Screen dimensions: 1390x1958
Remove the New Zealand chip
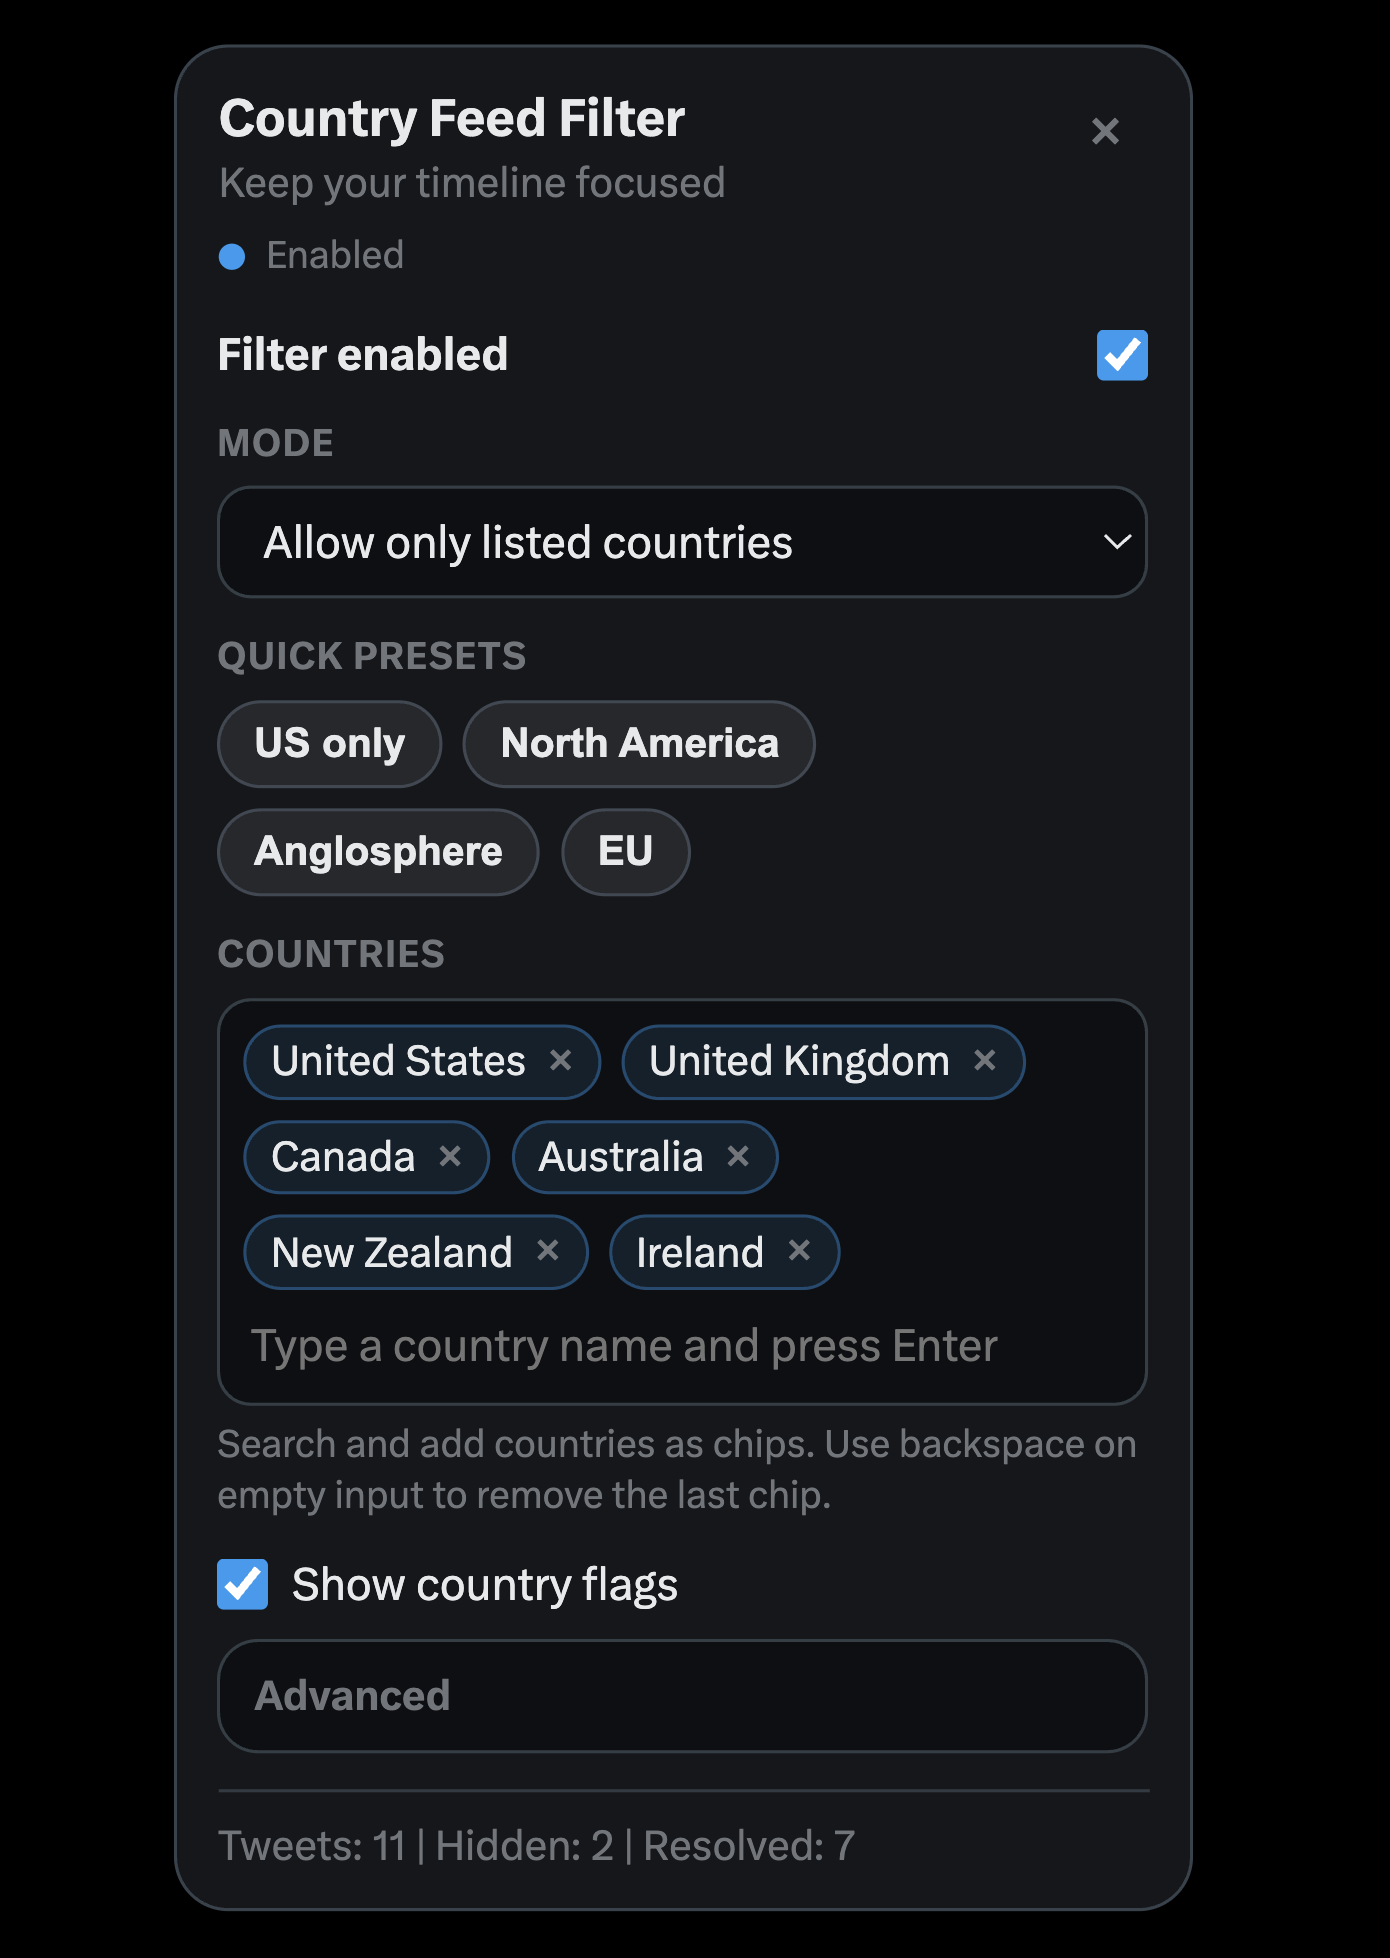pos(548,1251)
